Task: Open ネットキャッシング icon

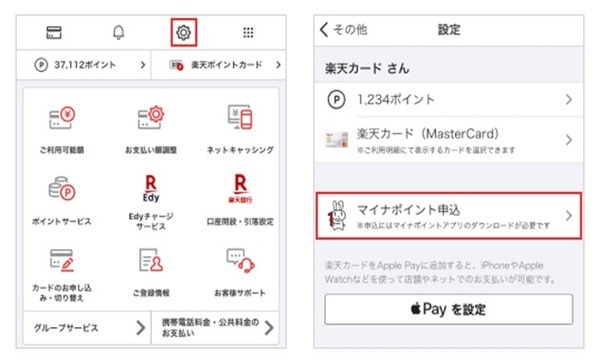Action: [240, 117]
